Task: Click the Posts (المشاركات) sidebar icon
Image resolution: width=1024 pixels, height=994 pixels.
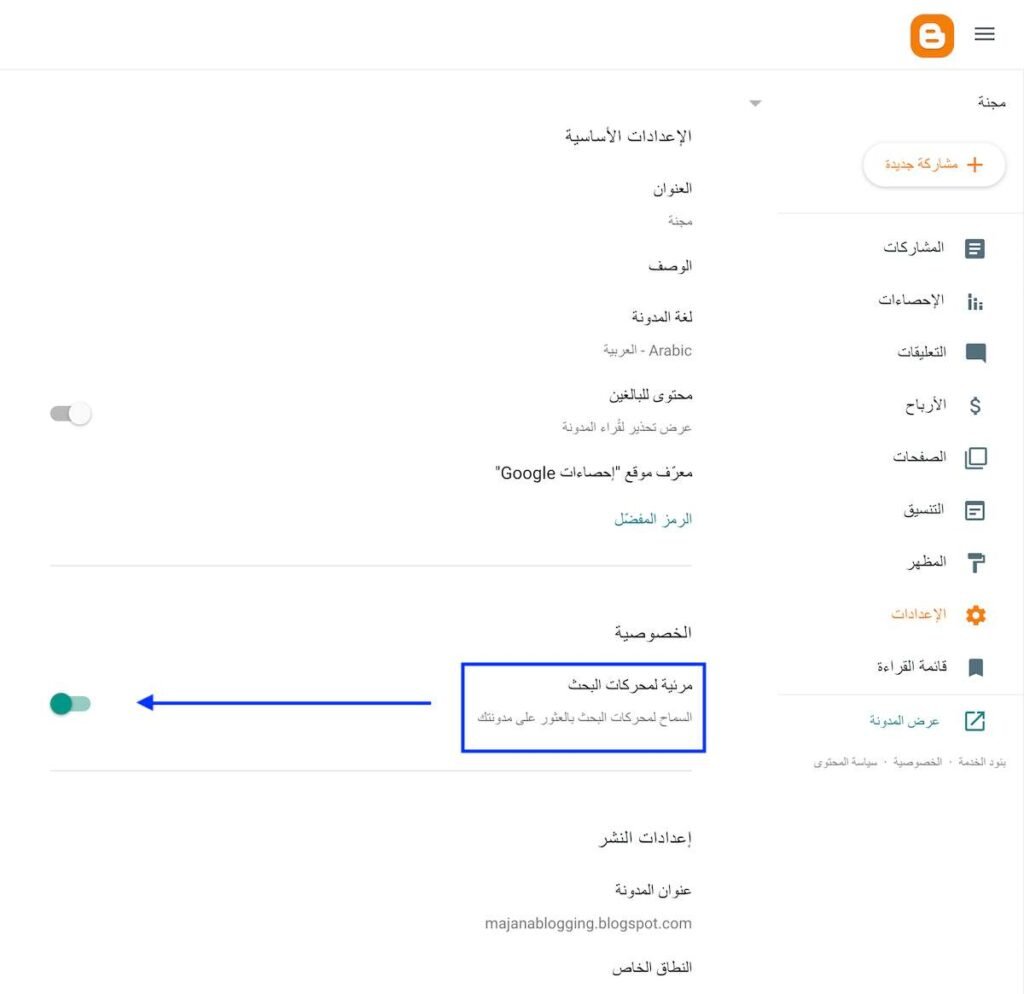Action: coord(975,249)
